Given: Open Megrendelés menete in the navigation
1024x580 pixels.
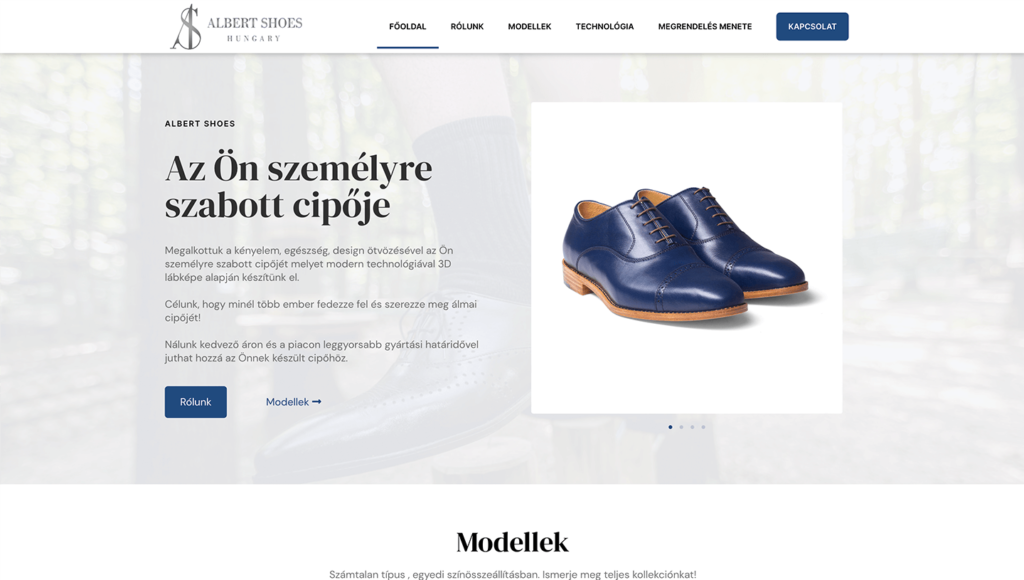Looking at the screenshot, I should (x=705, y=27).
